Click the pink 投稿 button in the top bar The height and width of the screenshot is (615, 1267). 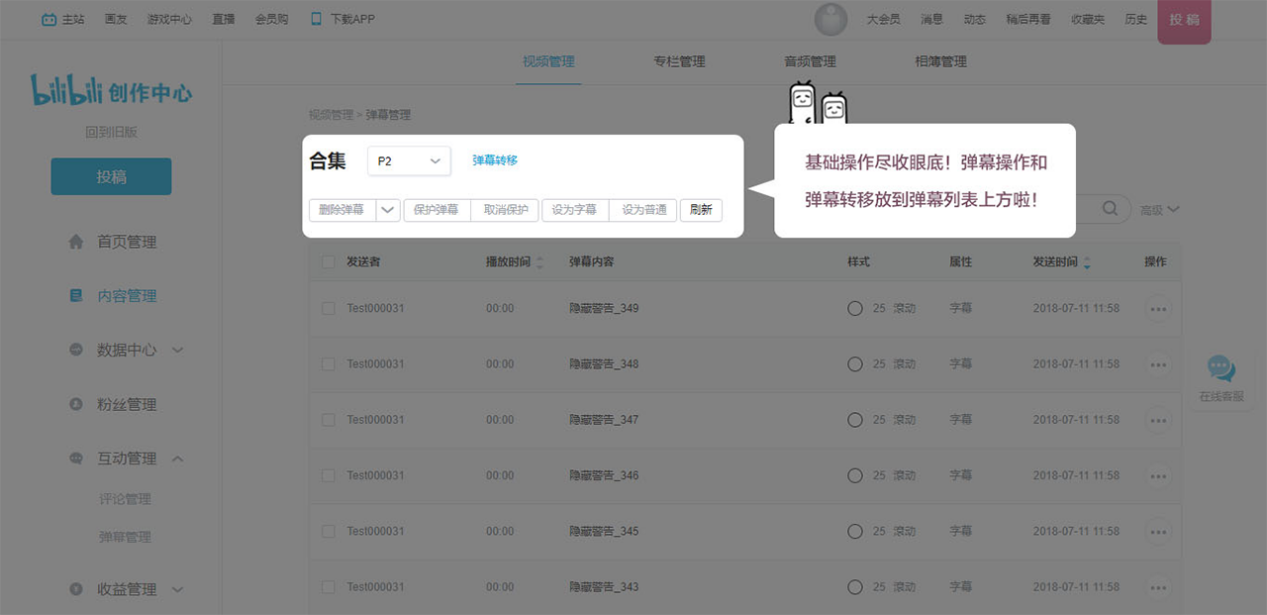click(1184, 20)
